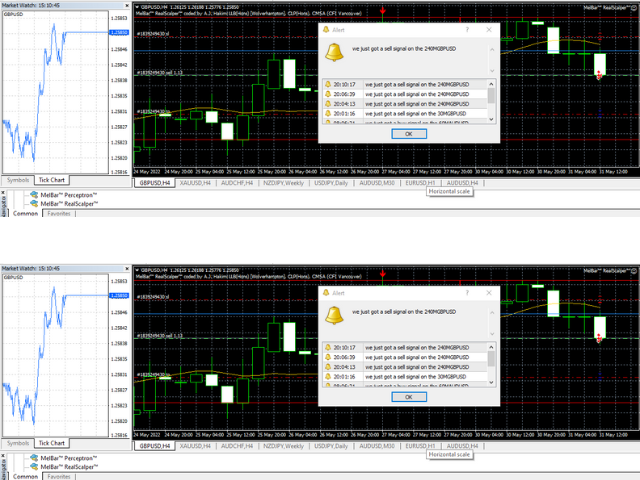Click the large bell icon in upper Alert
Image resolution: width=640 pixels, height=480 pixels.
(x=334, y=52)
